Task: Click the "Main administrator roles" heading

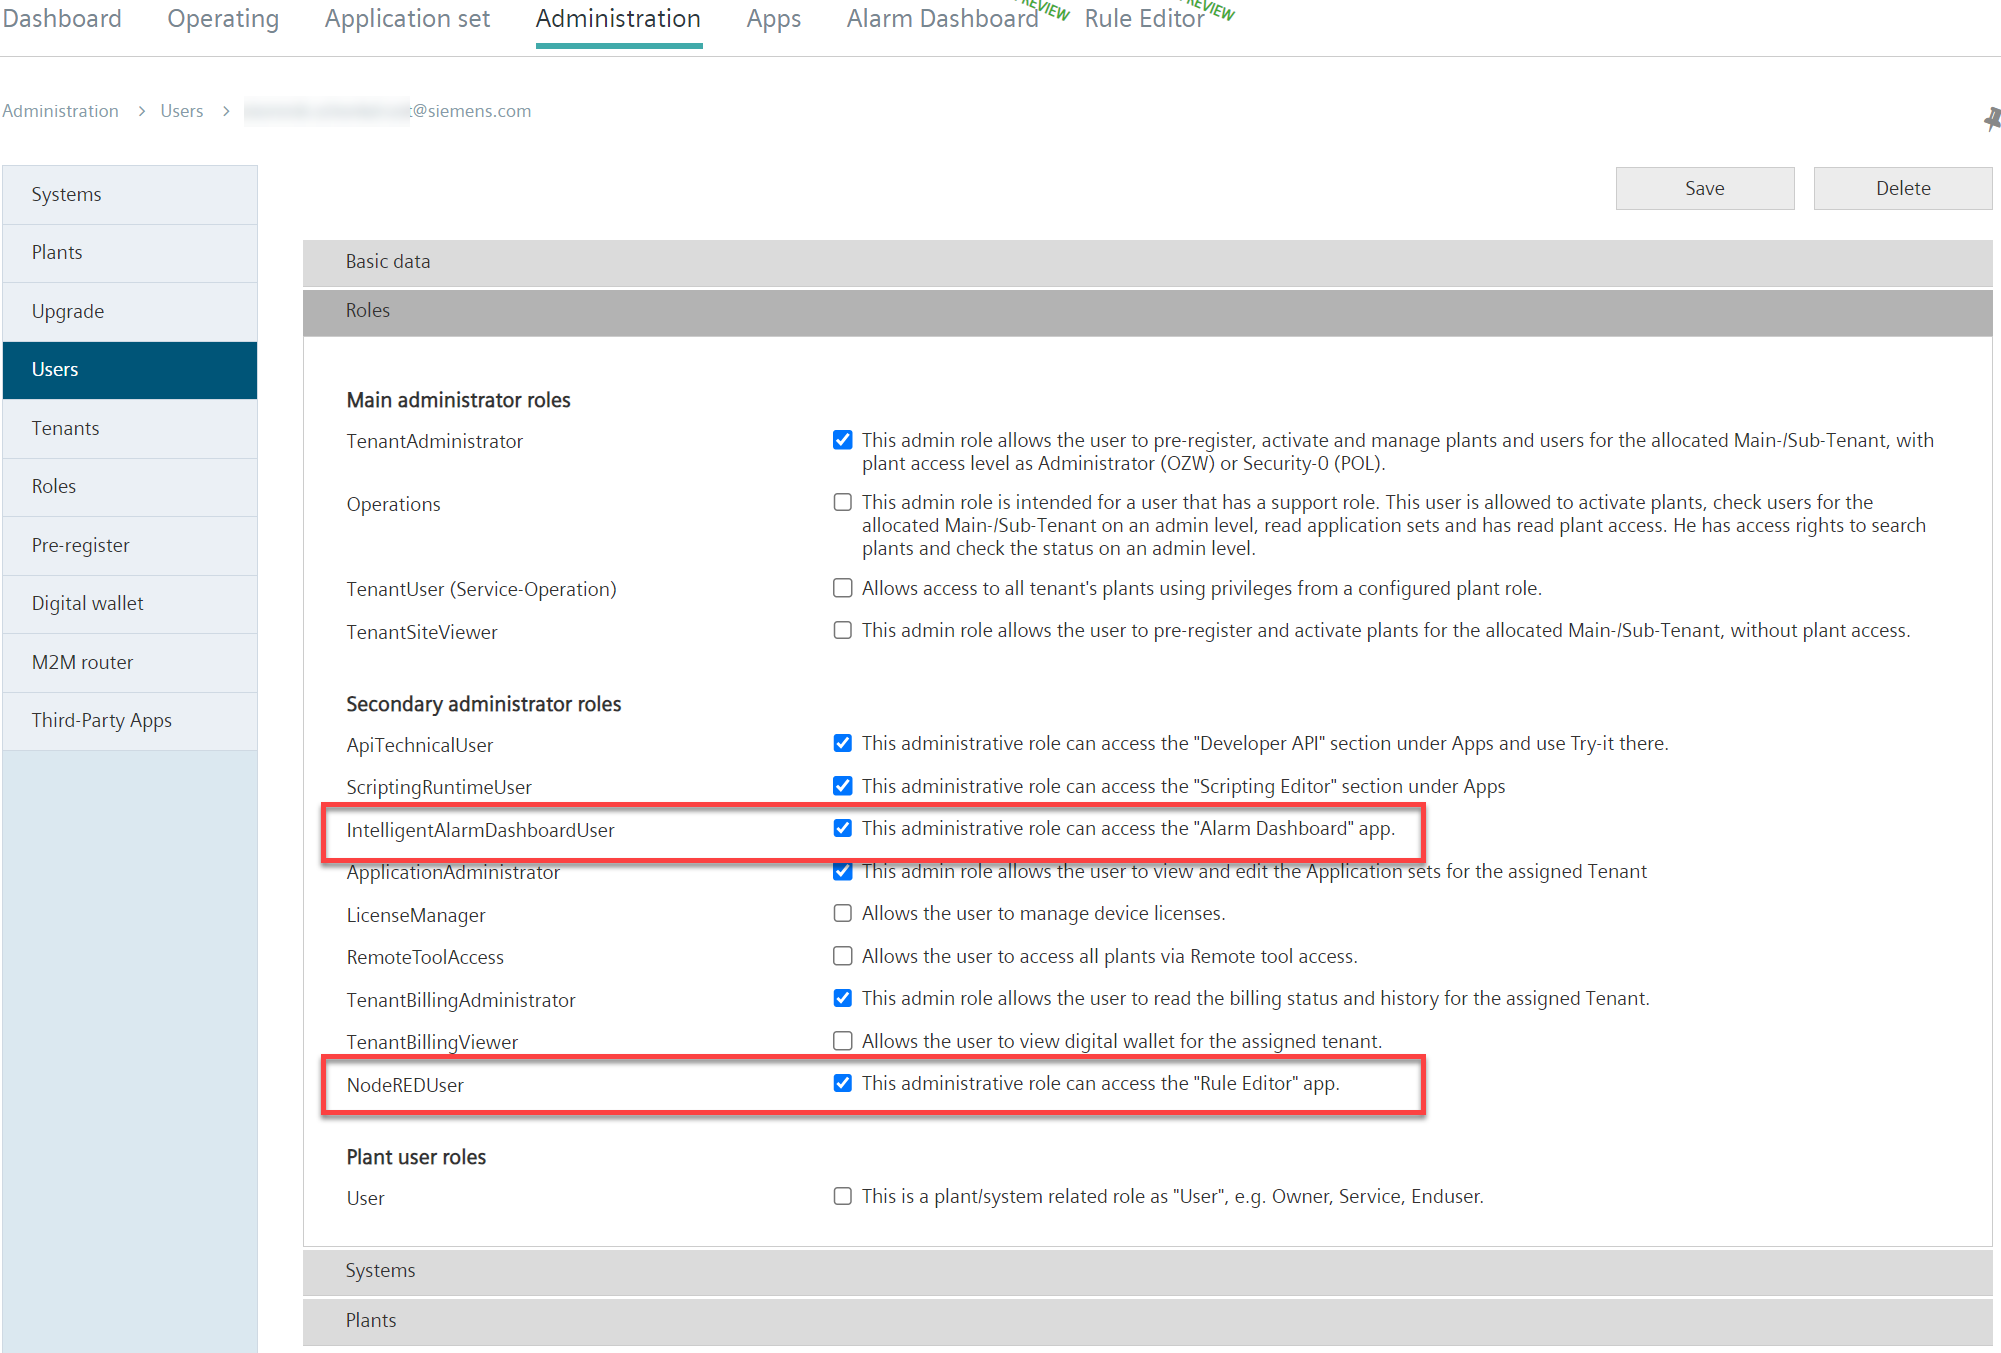Action: pyautogui.click(x=458, y=400)
